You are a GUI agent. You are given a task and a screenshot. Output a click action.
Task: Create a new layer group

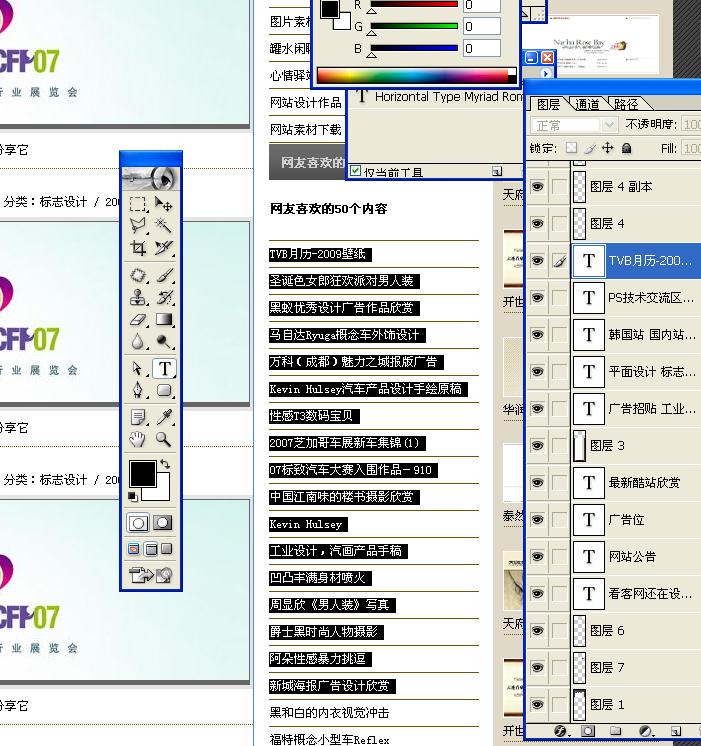coord(616,730)
